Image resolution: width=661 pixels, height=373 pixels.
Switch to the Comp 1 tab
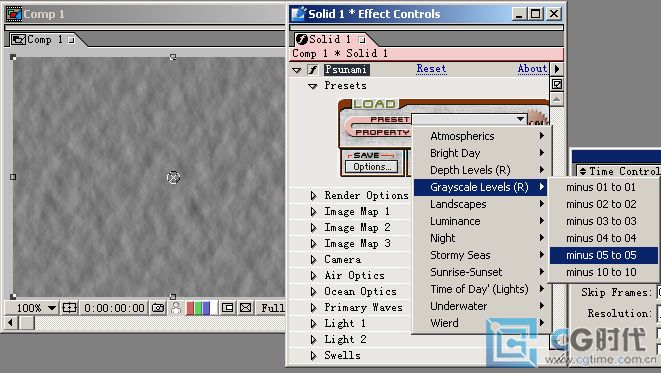(44, 40)
